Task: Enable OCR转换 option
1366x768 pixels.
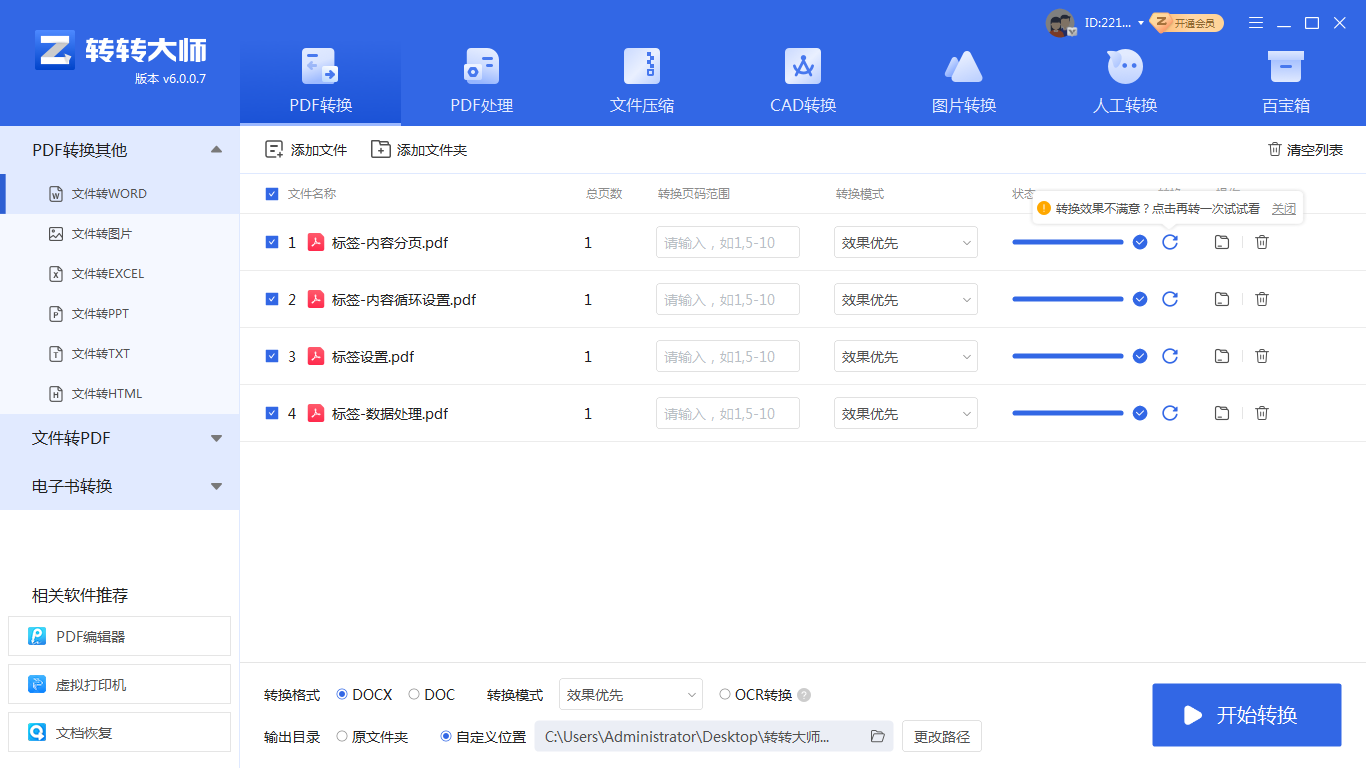Action: point(724,694)
